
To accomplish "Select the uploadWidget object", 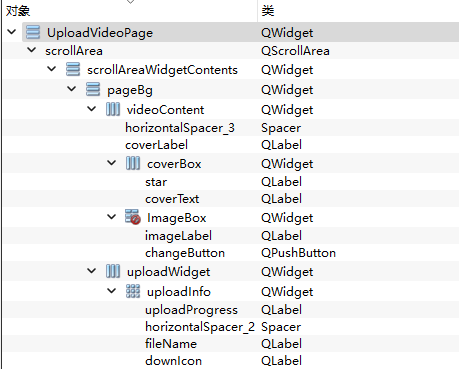I will click(x=168, y=272).
